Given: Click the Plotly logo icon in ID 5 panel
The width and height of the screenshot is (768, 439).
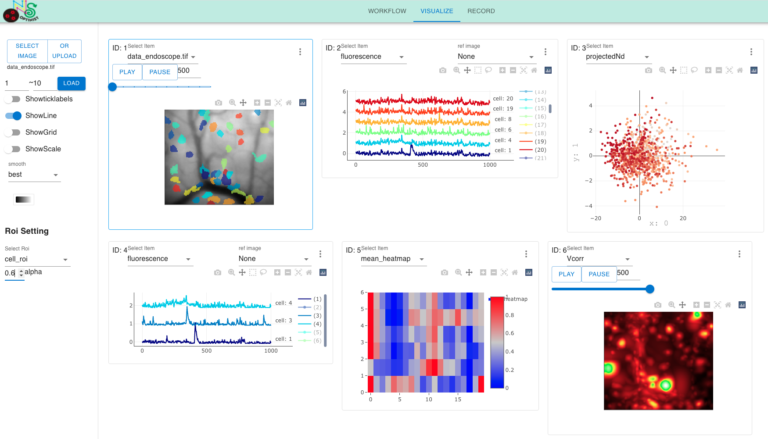Looking at the screenshot, I should tap(528, 272).
